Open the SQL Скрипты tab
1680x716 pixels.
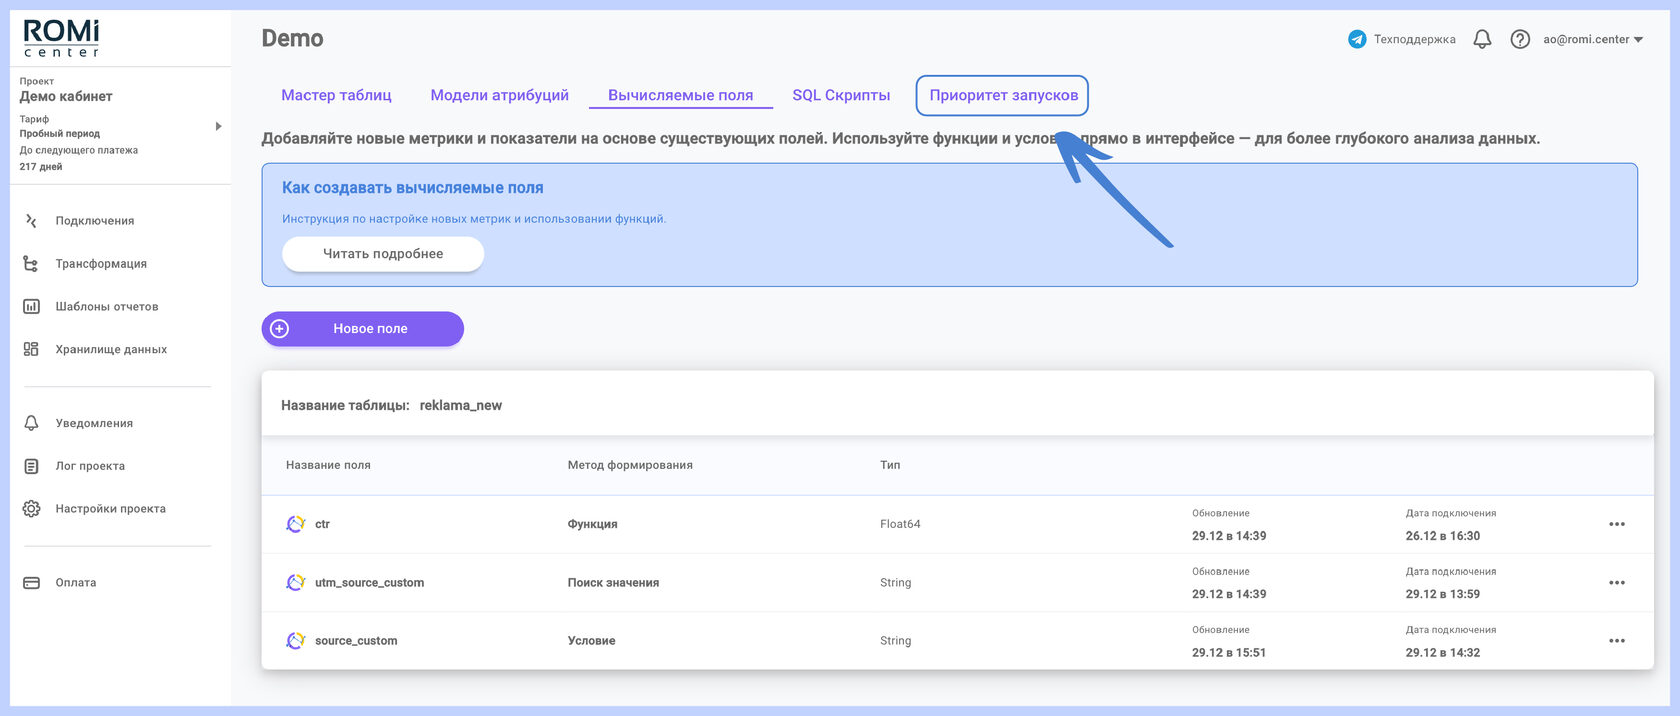point(841,95)
